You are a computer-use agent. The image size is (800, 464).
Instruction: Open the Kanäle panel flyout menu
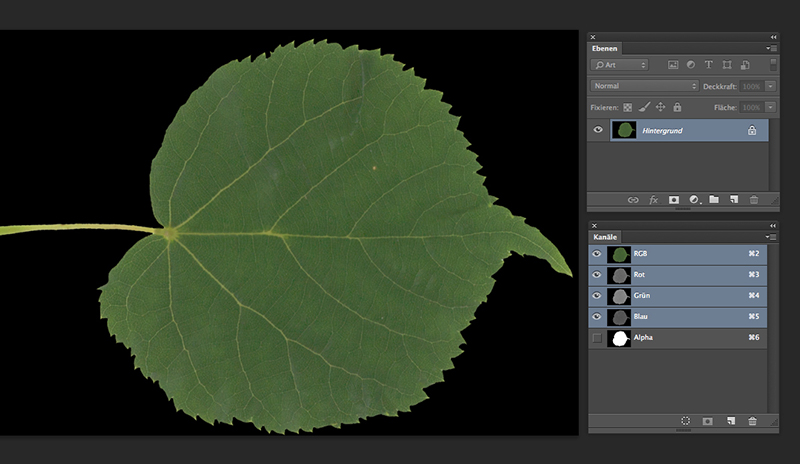coord(770,236)
